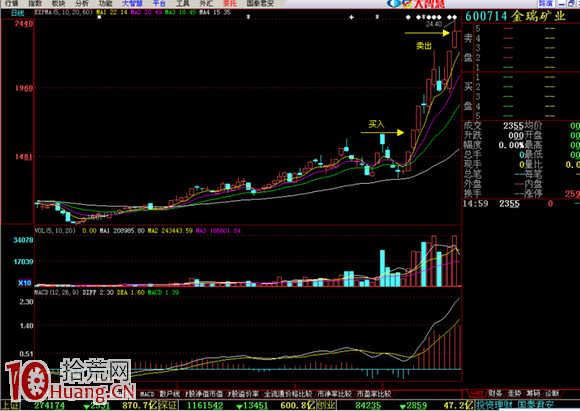
Task: Switch to the 走势 panel tab
Action: click(514, 394)
